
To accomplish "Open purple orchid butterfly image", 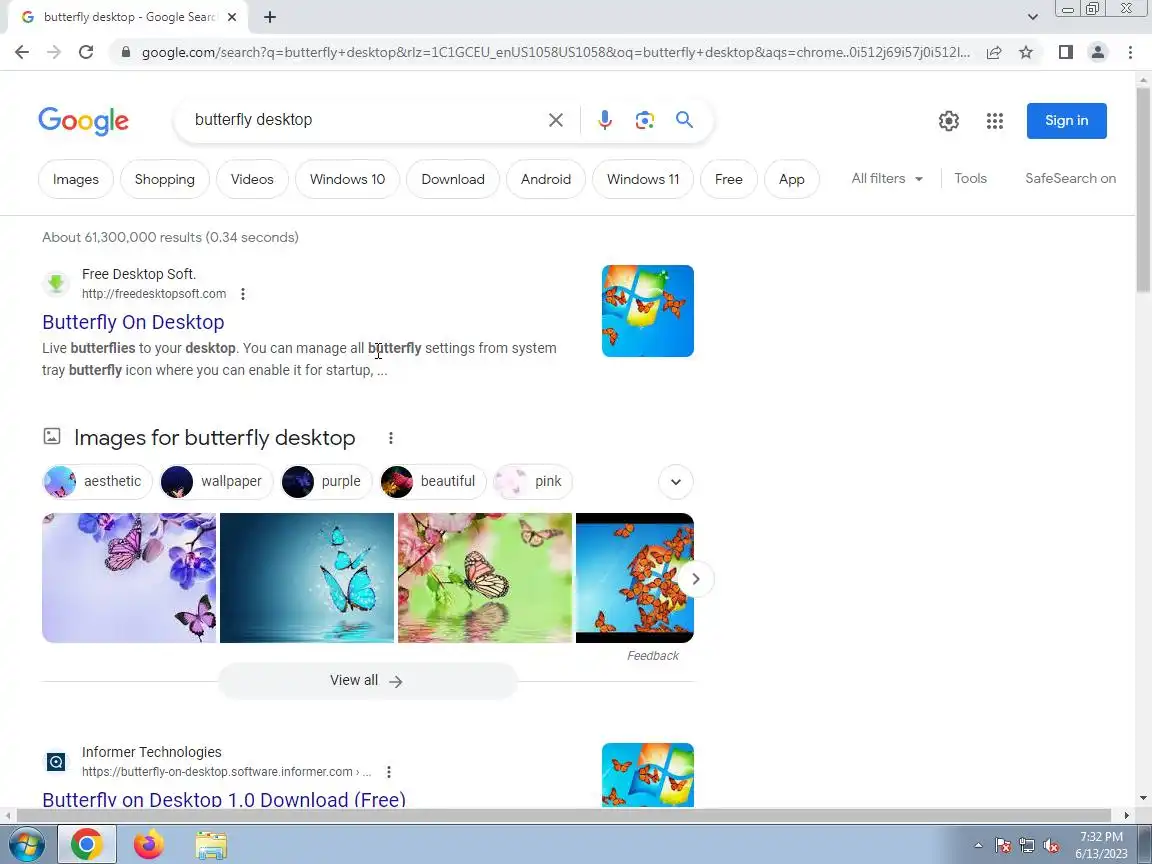I will [x=129, y=578].
